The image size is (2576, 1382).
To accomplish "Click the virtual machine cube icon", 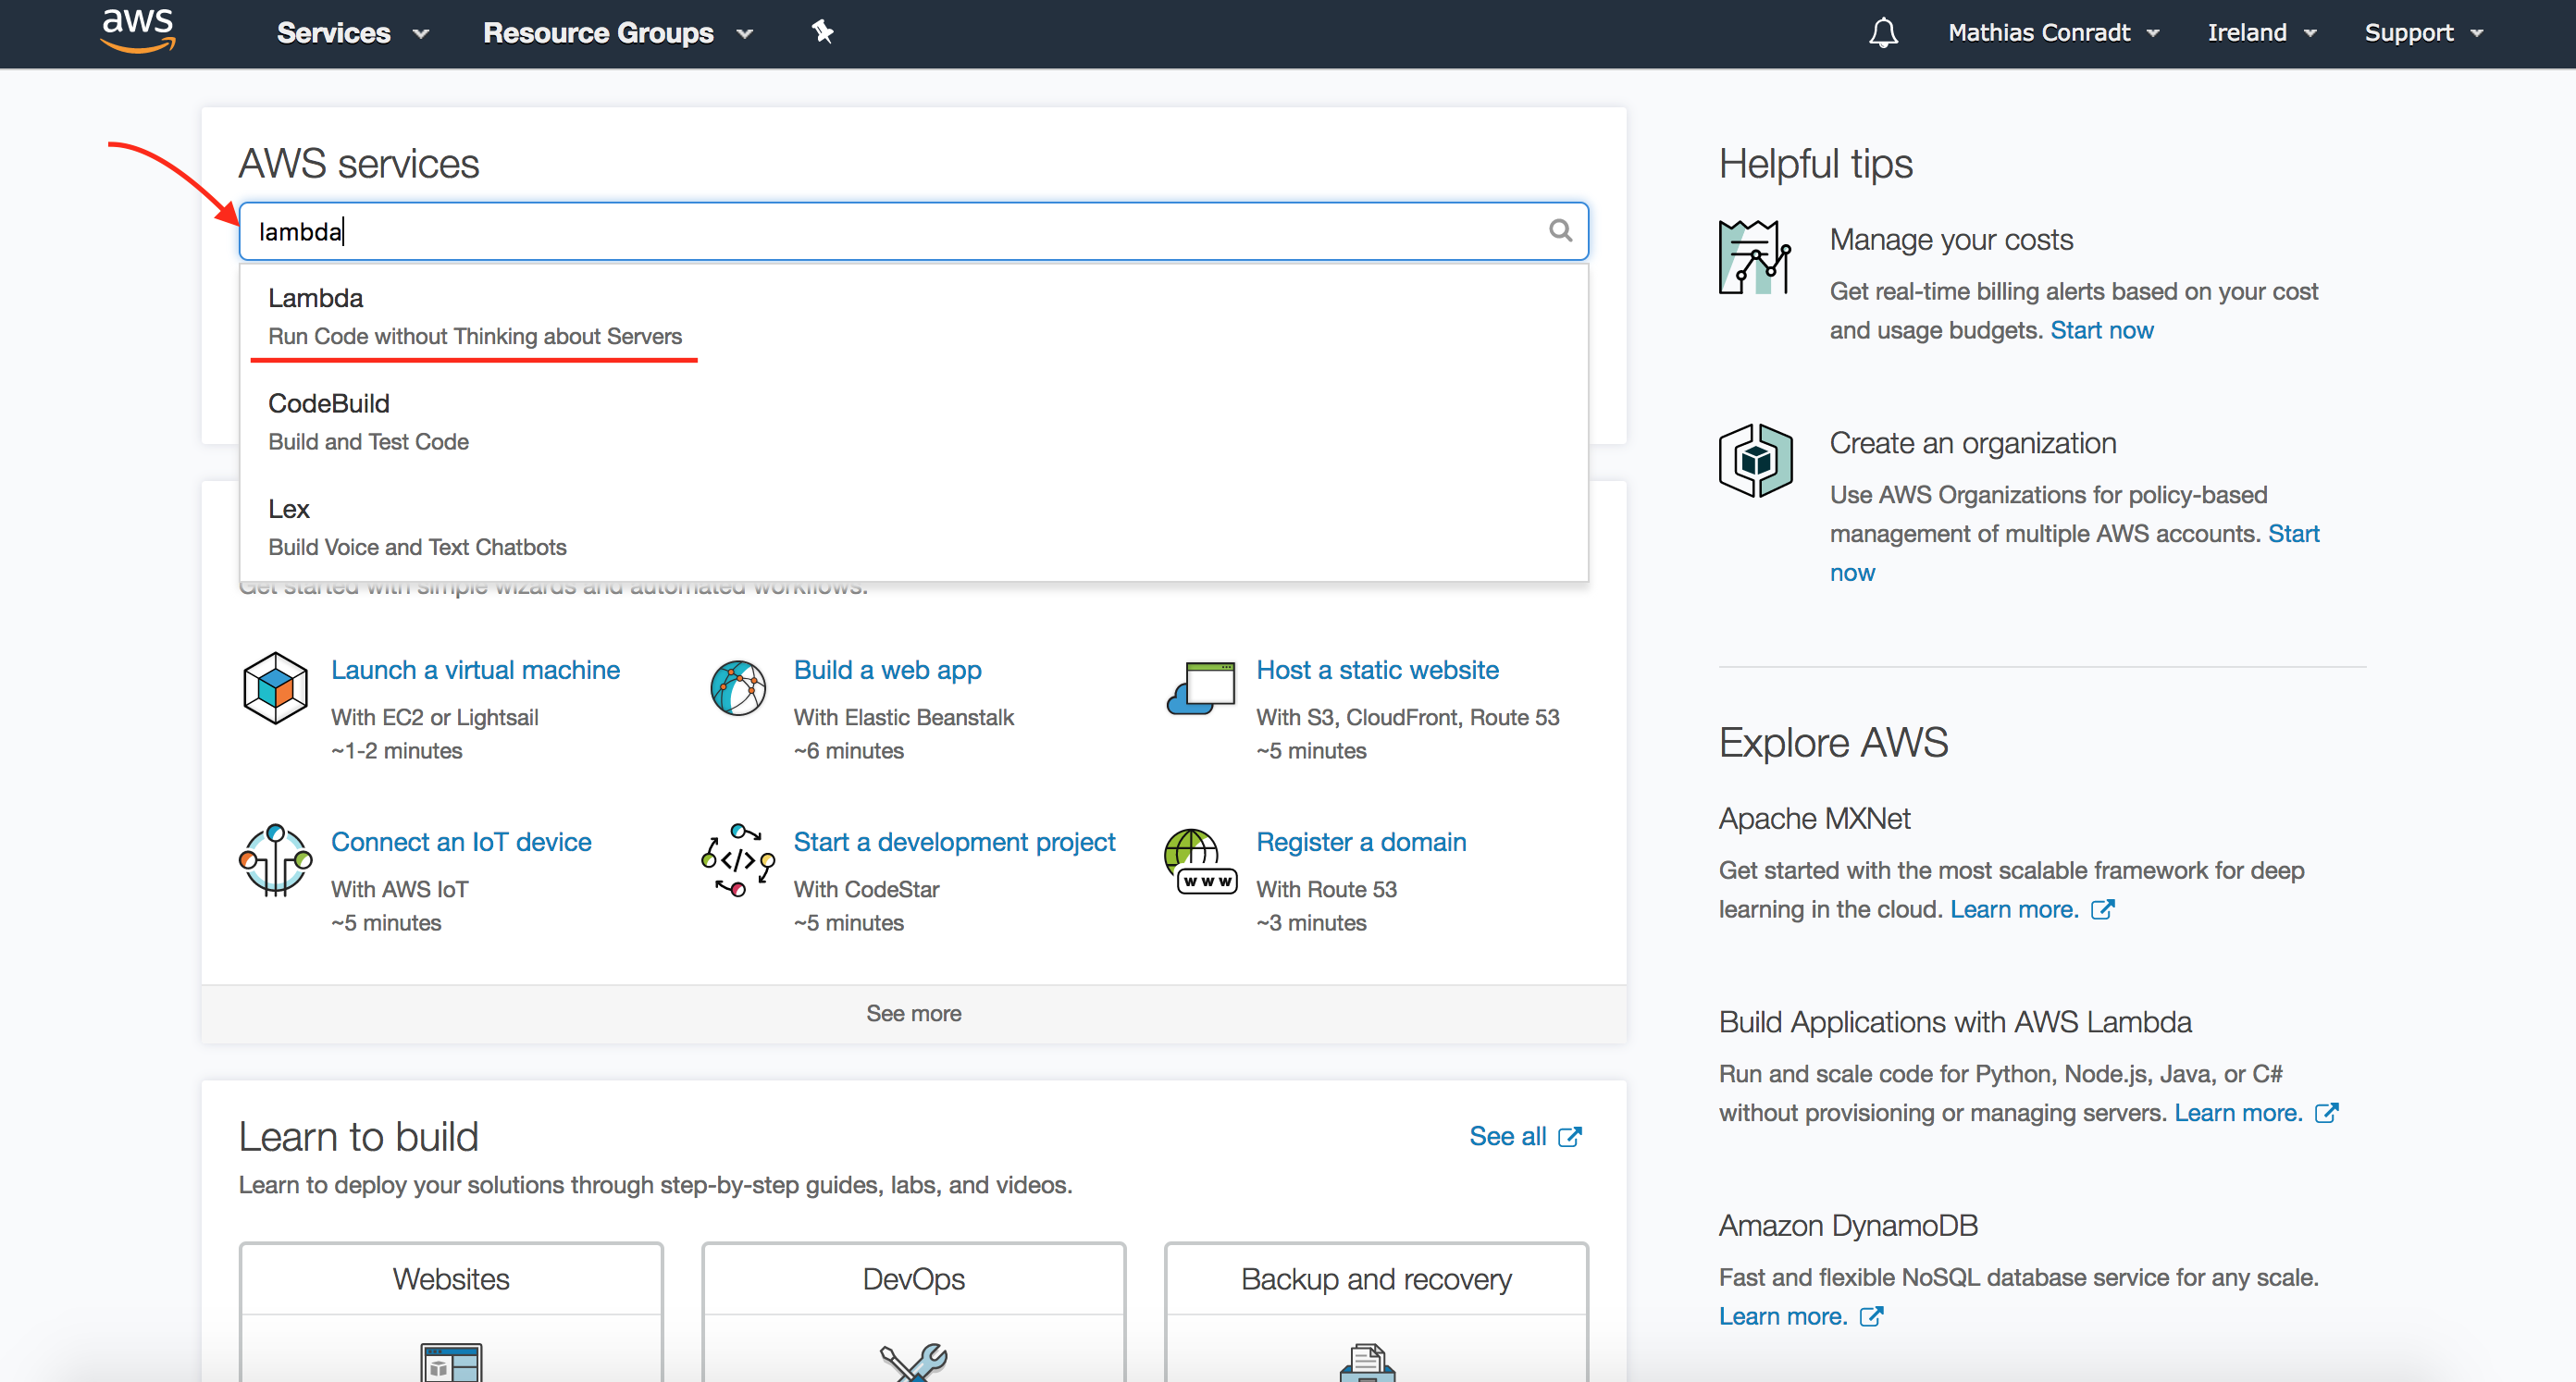I will [x=275, y=688].
